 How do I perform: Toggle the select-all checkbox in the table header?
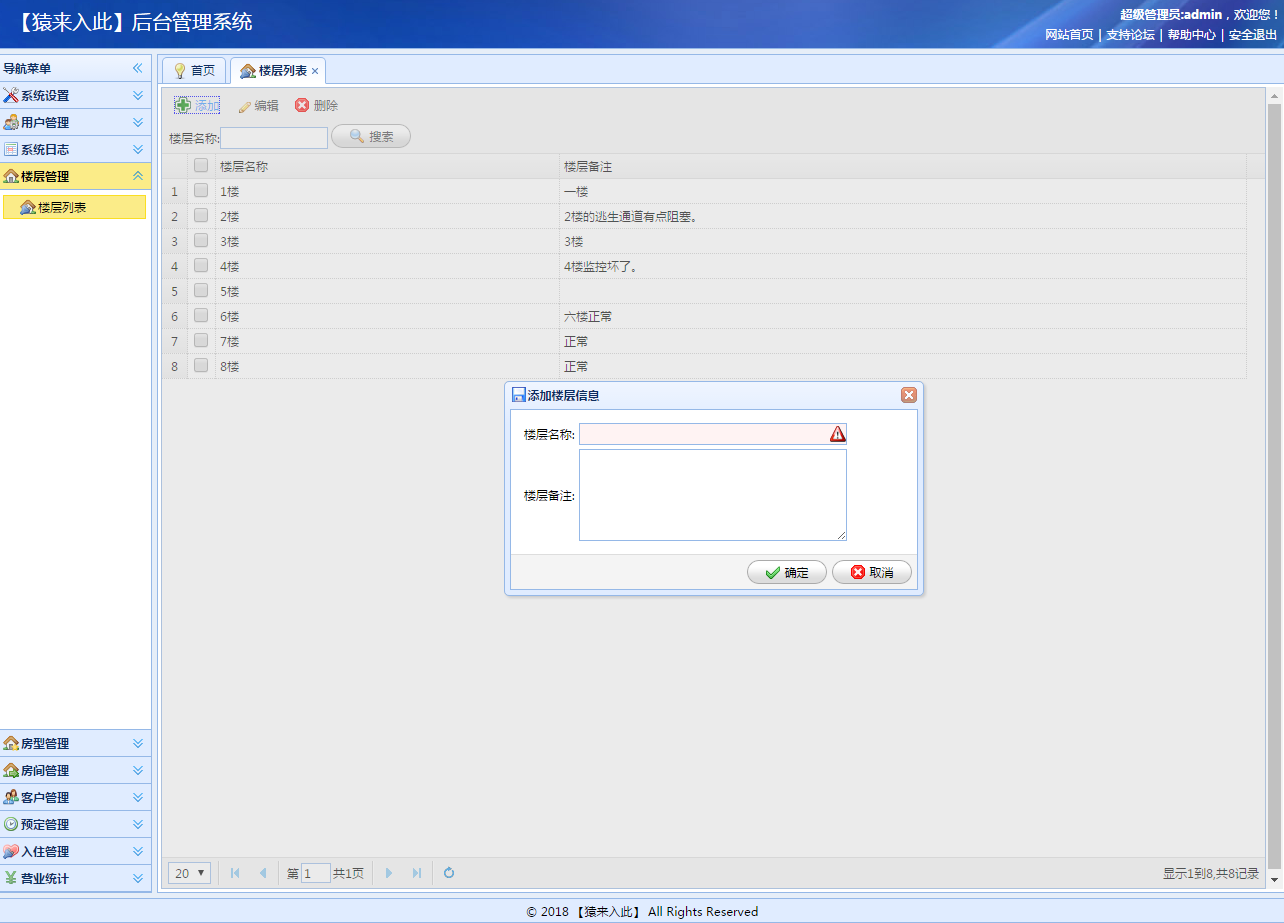(201, 166)
